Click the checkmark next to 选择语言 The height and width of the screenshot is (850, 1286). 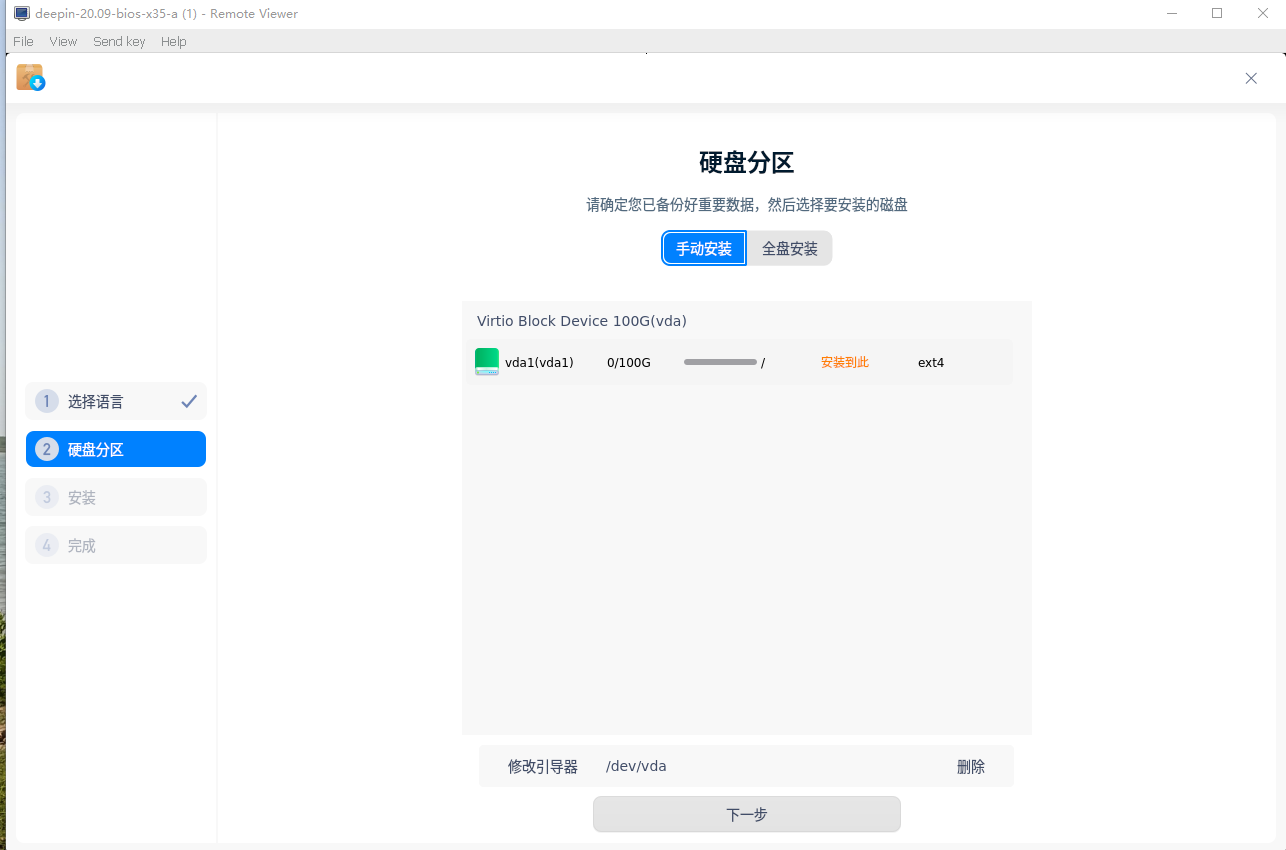pos(189,401)
